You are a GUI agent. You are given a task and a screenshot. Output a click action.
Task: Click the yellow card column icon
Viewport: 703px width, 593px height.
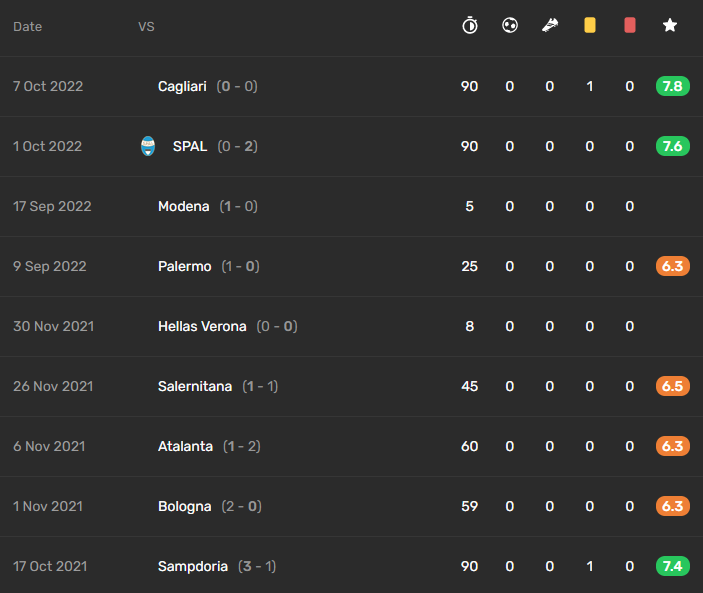pos(590,25)
